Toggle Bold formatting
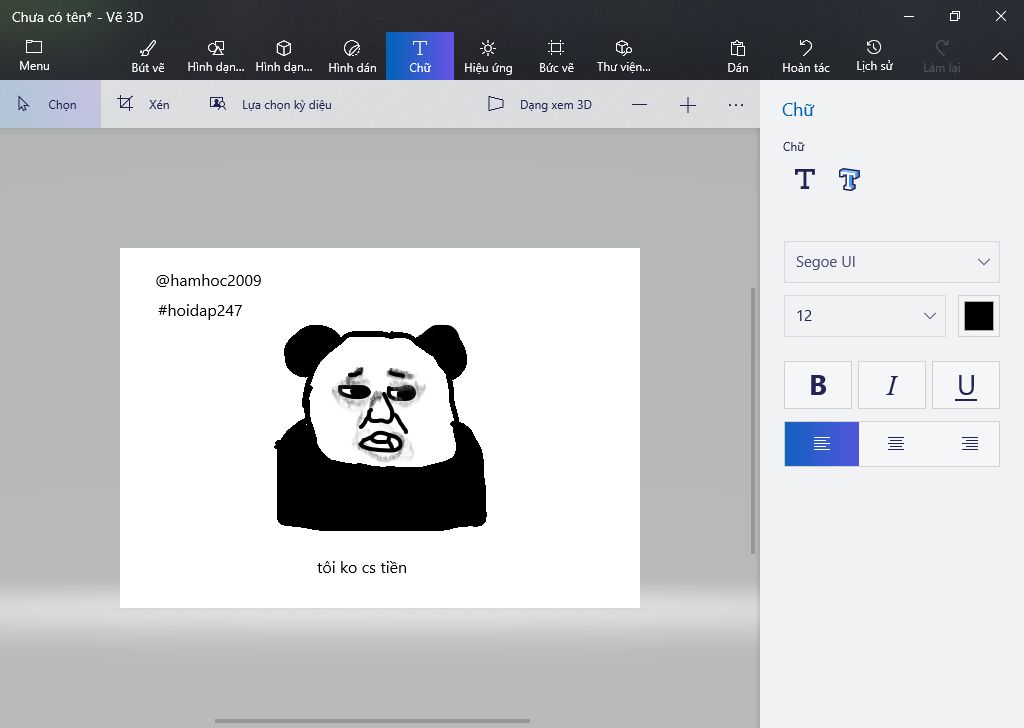This screenshot has height=728, width=1024. coord(818,385)
